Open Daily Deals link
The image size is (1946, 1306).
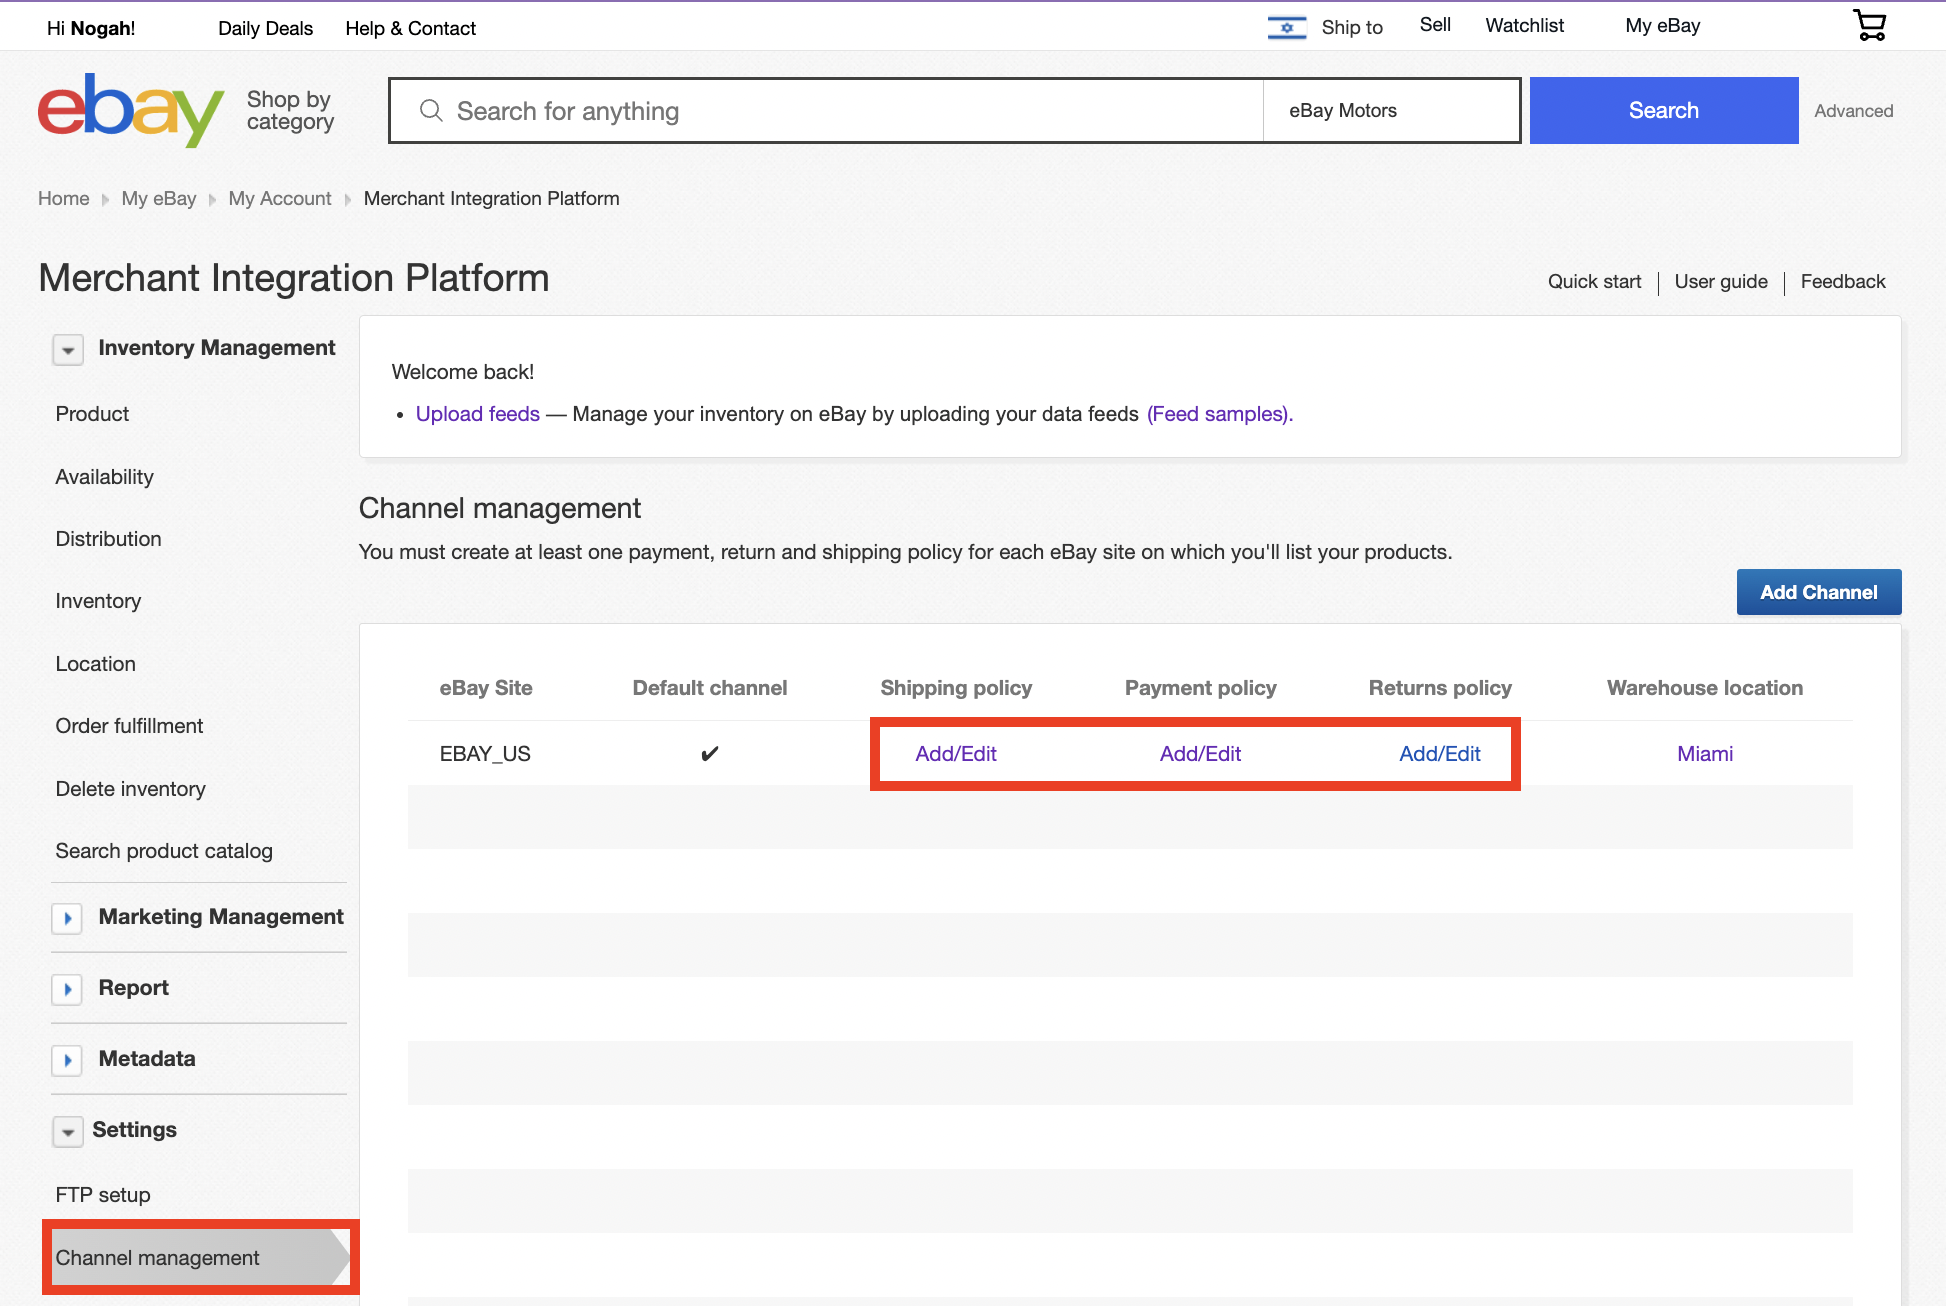[265, 28]
